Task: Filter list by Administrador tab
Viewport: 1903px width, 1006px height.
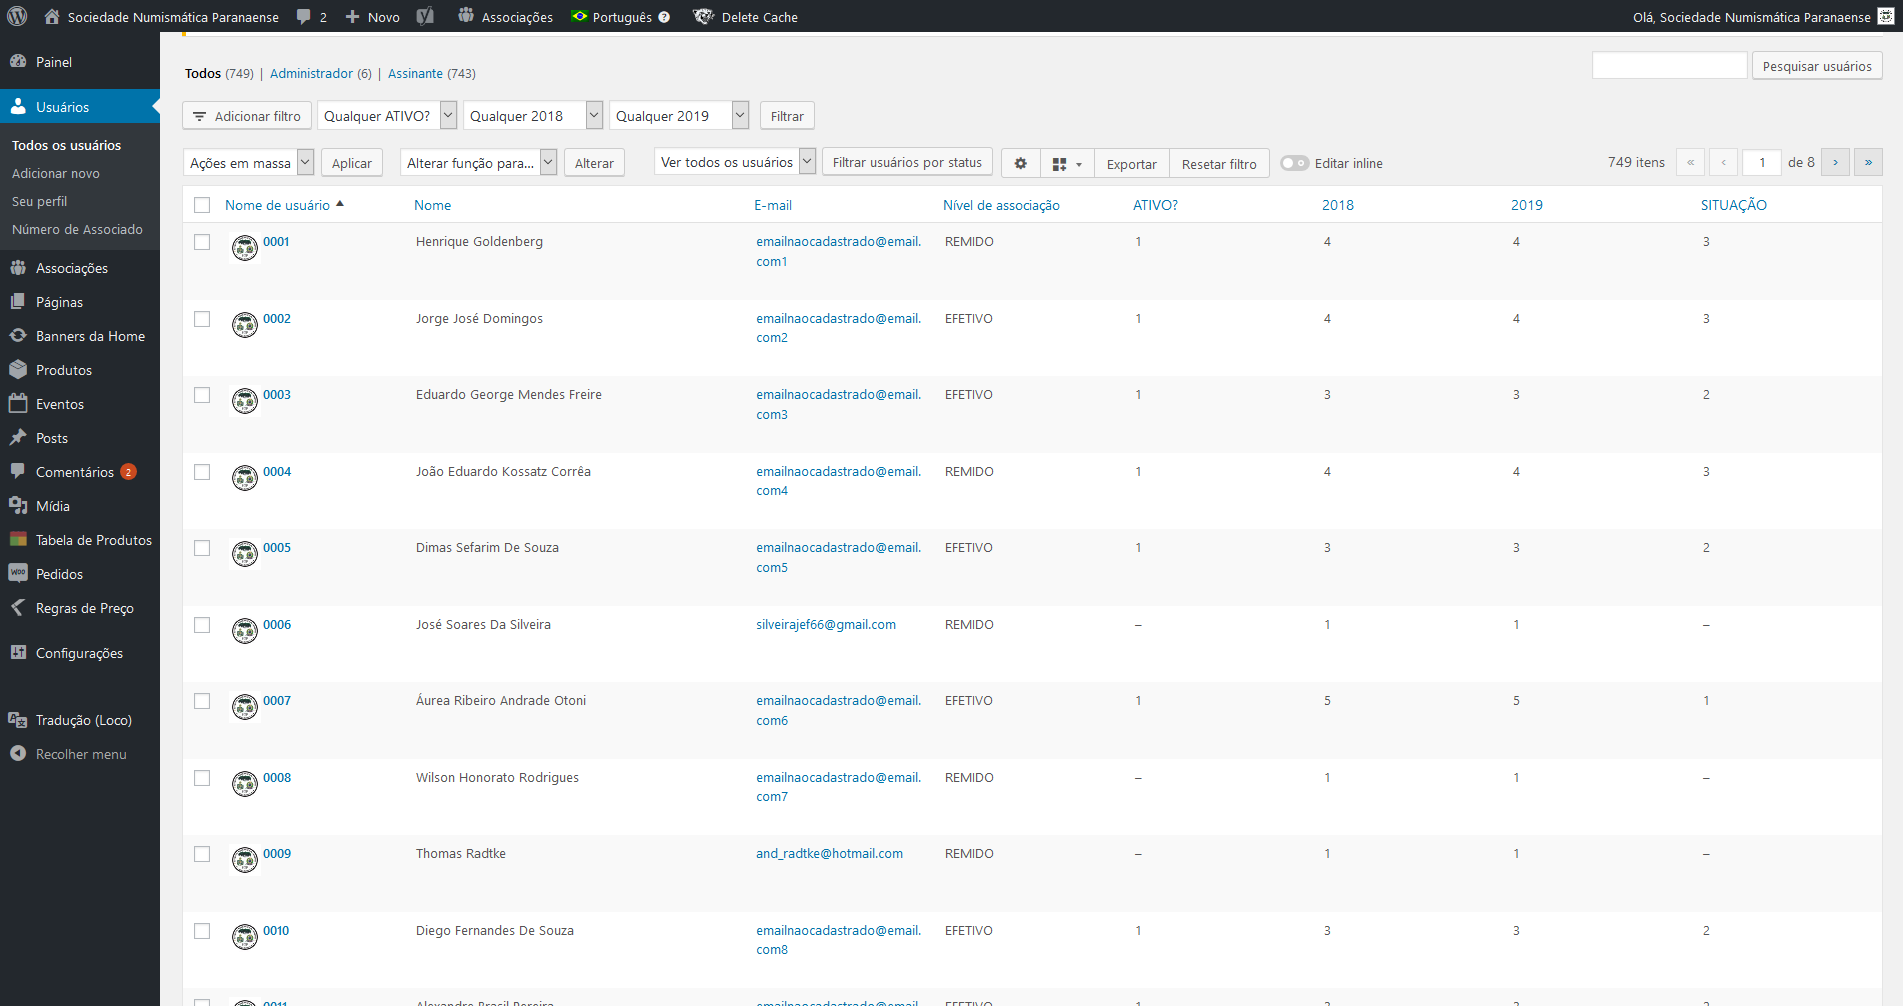Action: tap(311, 73)
